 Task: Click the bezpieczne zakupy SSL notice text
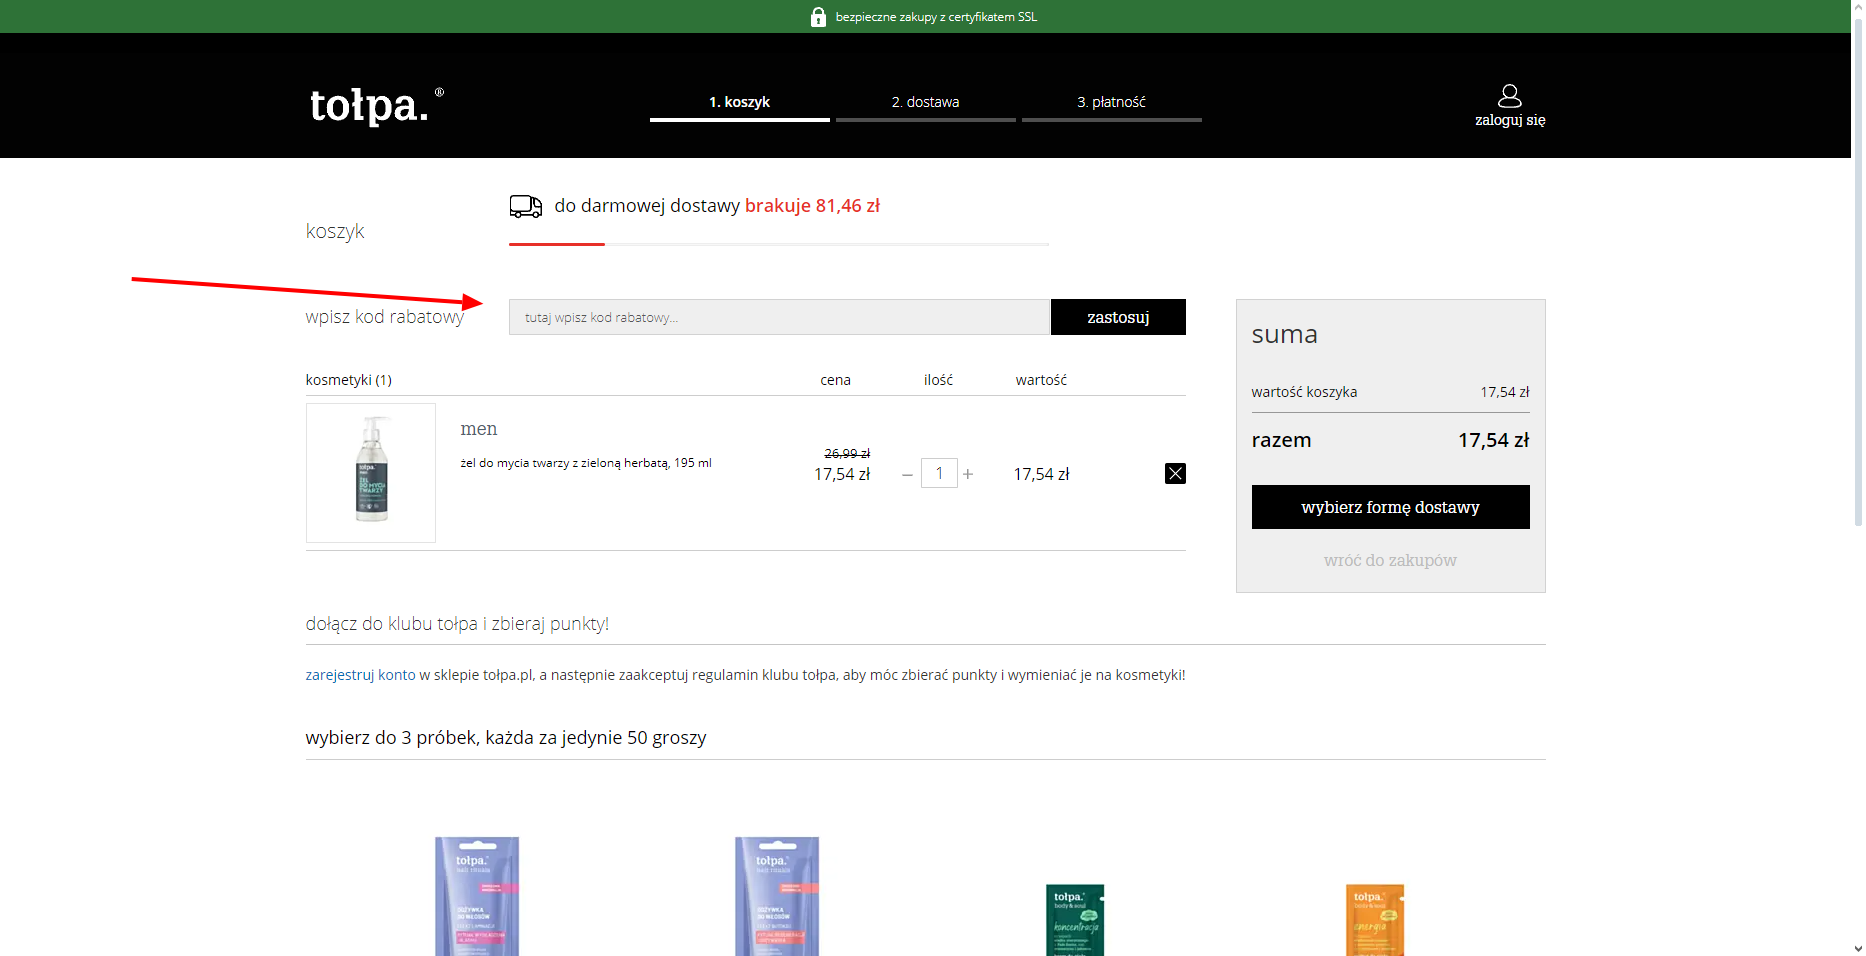(936, 17)
